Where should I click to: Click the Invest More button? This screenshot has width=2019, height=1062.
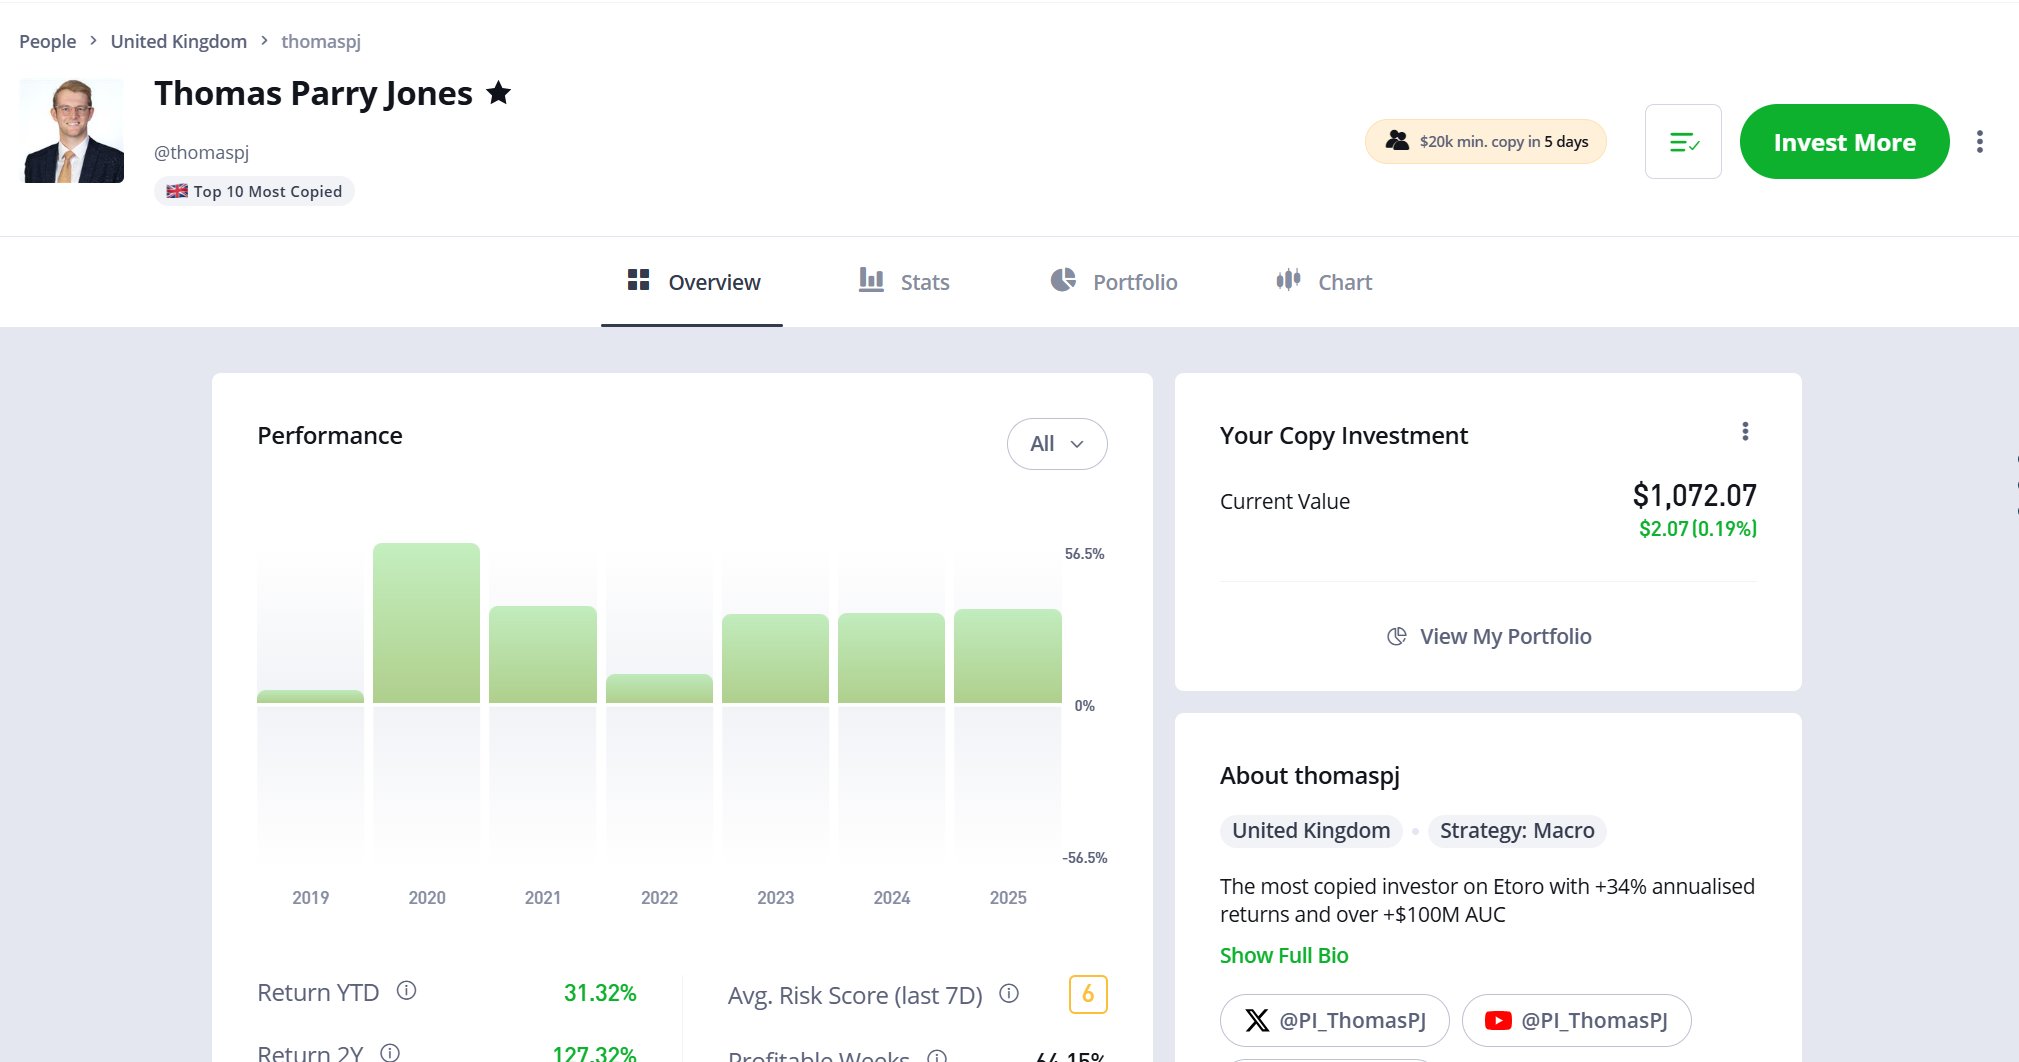click(1844, 142)
